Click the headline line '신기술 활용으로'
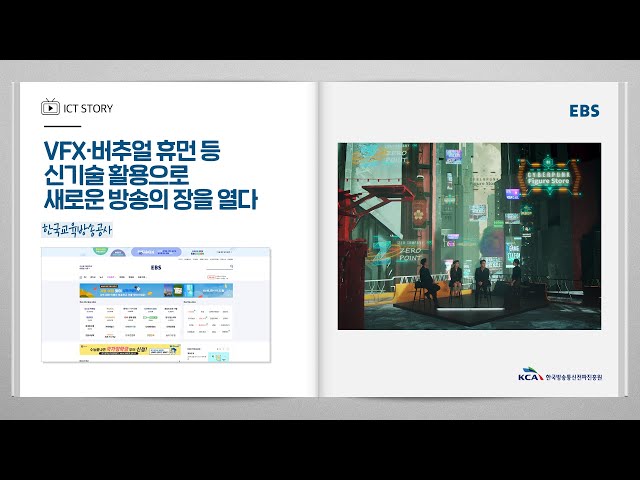Screen dimensions: 640x480 click(116, 175)
